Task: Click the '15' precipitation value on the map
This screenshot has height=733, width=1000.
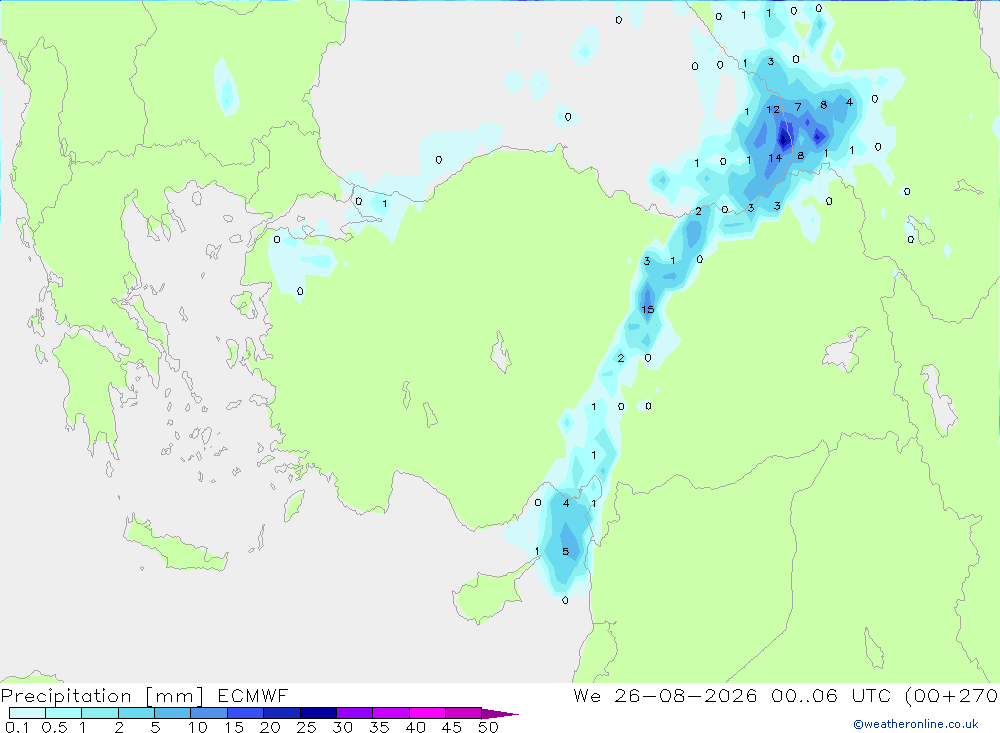Action: 647,309
